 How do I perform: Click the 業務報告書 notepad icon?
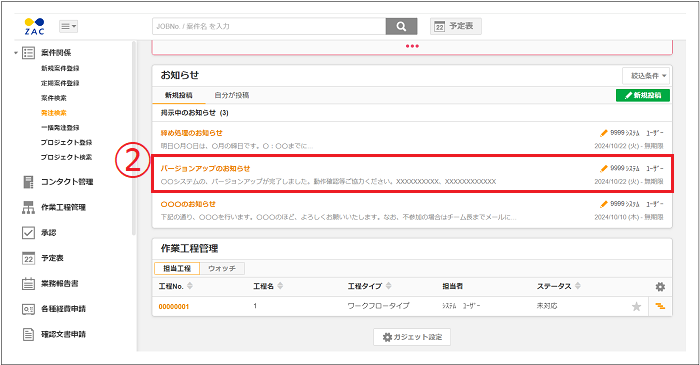click(28, 283)
